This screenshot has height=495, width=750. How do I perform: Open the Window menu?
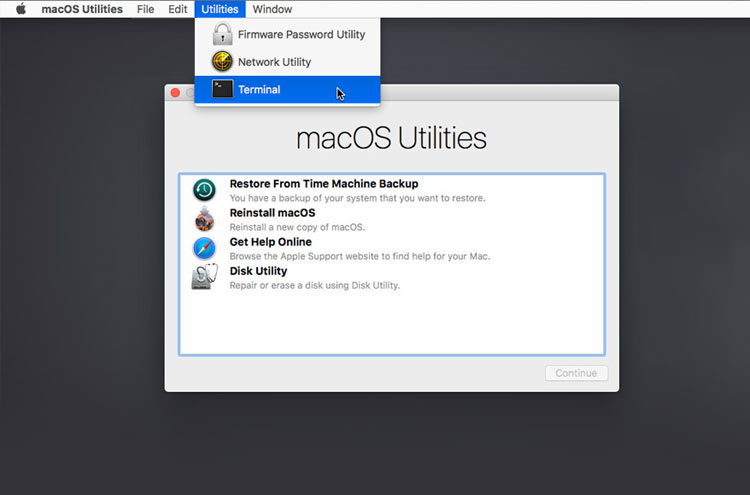272,9
